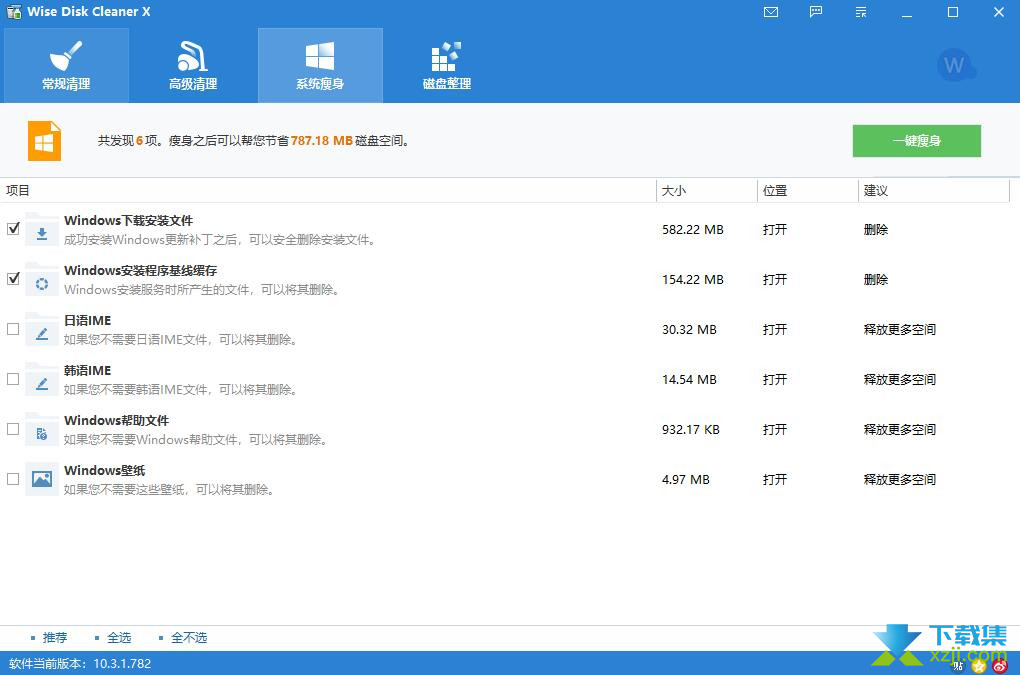Select the 系统瘦身 tab
Image resolution: width=1020 pixels, height=675 pixels.
[320, 65]
